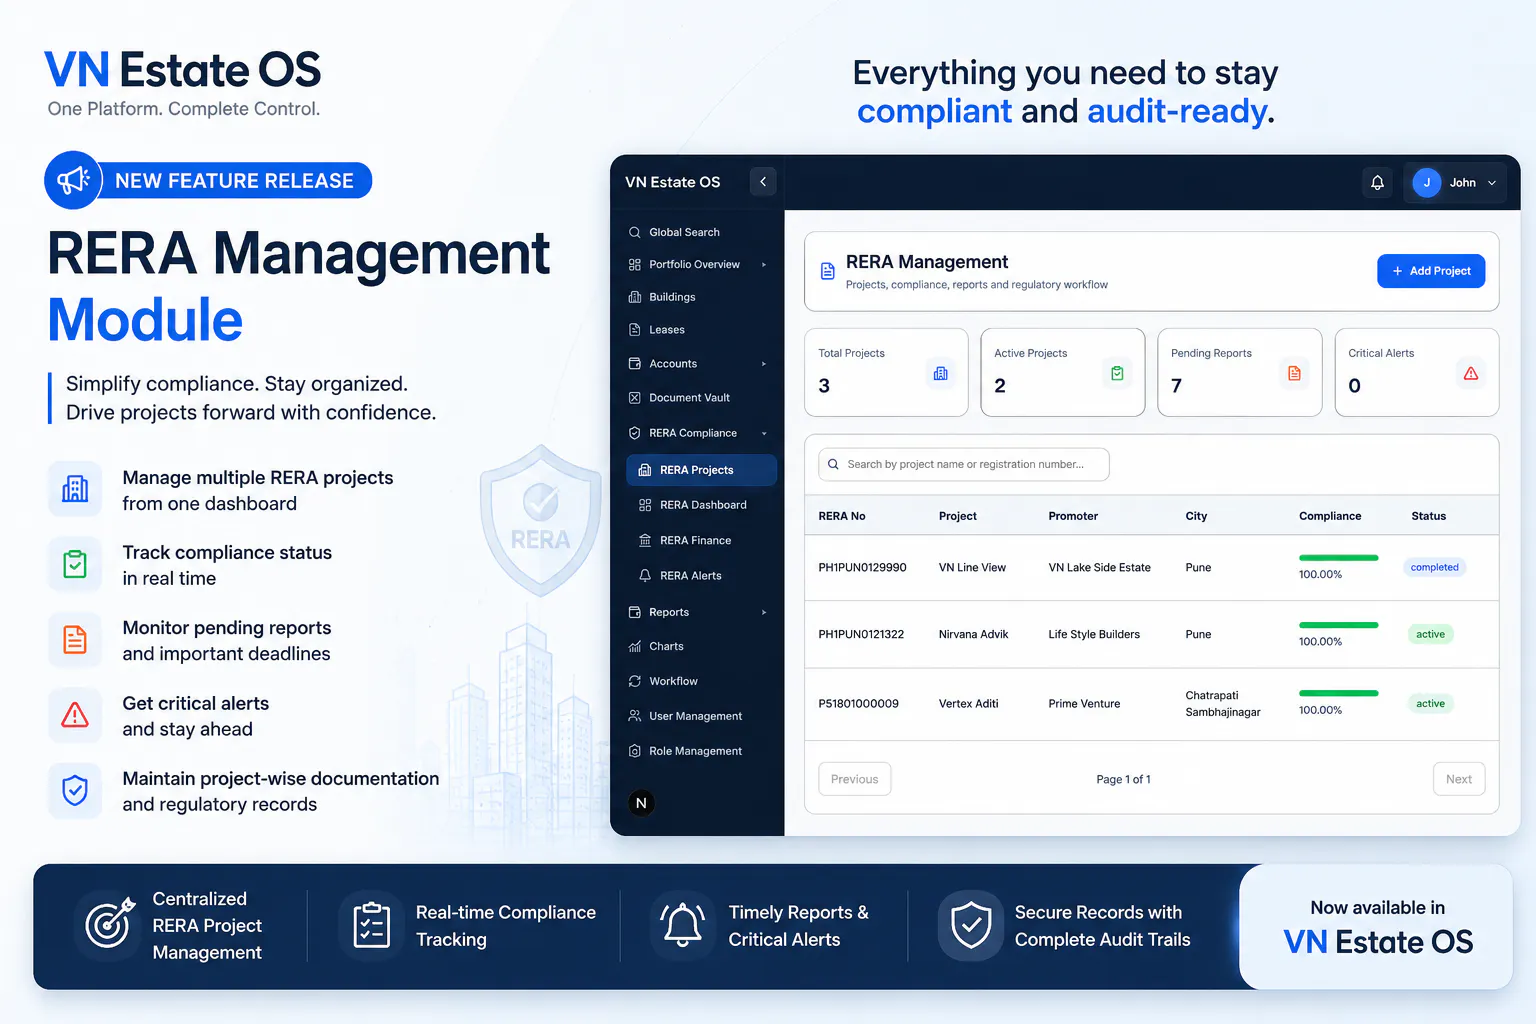Click the Charts bar graph icon
Image resolution: width=1536 pixels, height=1024 pixels.
(x=635, y=647)
